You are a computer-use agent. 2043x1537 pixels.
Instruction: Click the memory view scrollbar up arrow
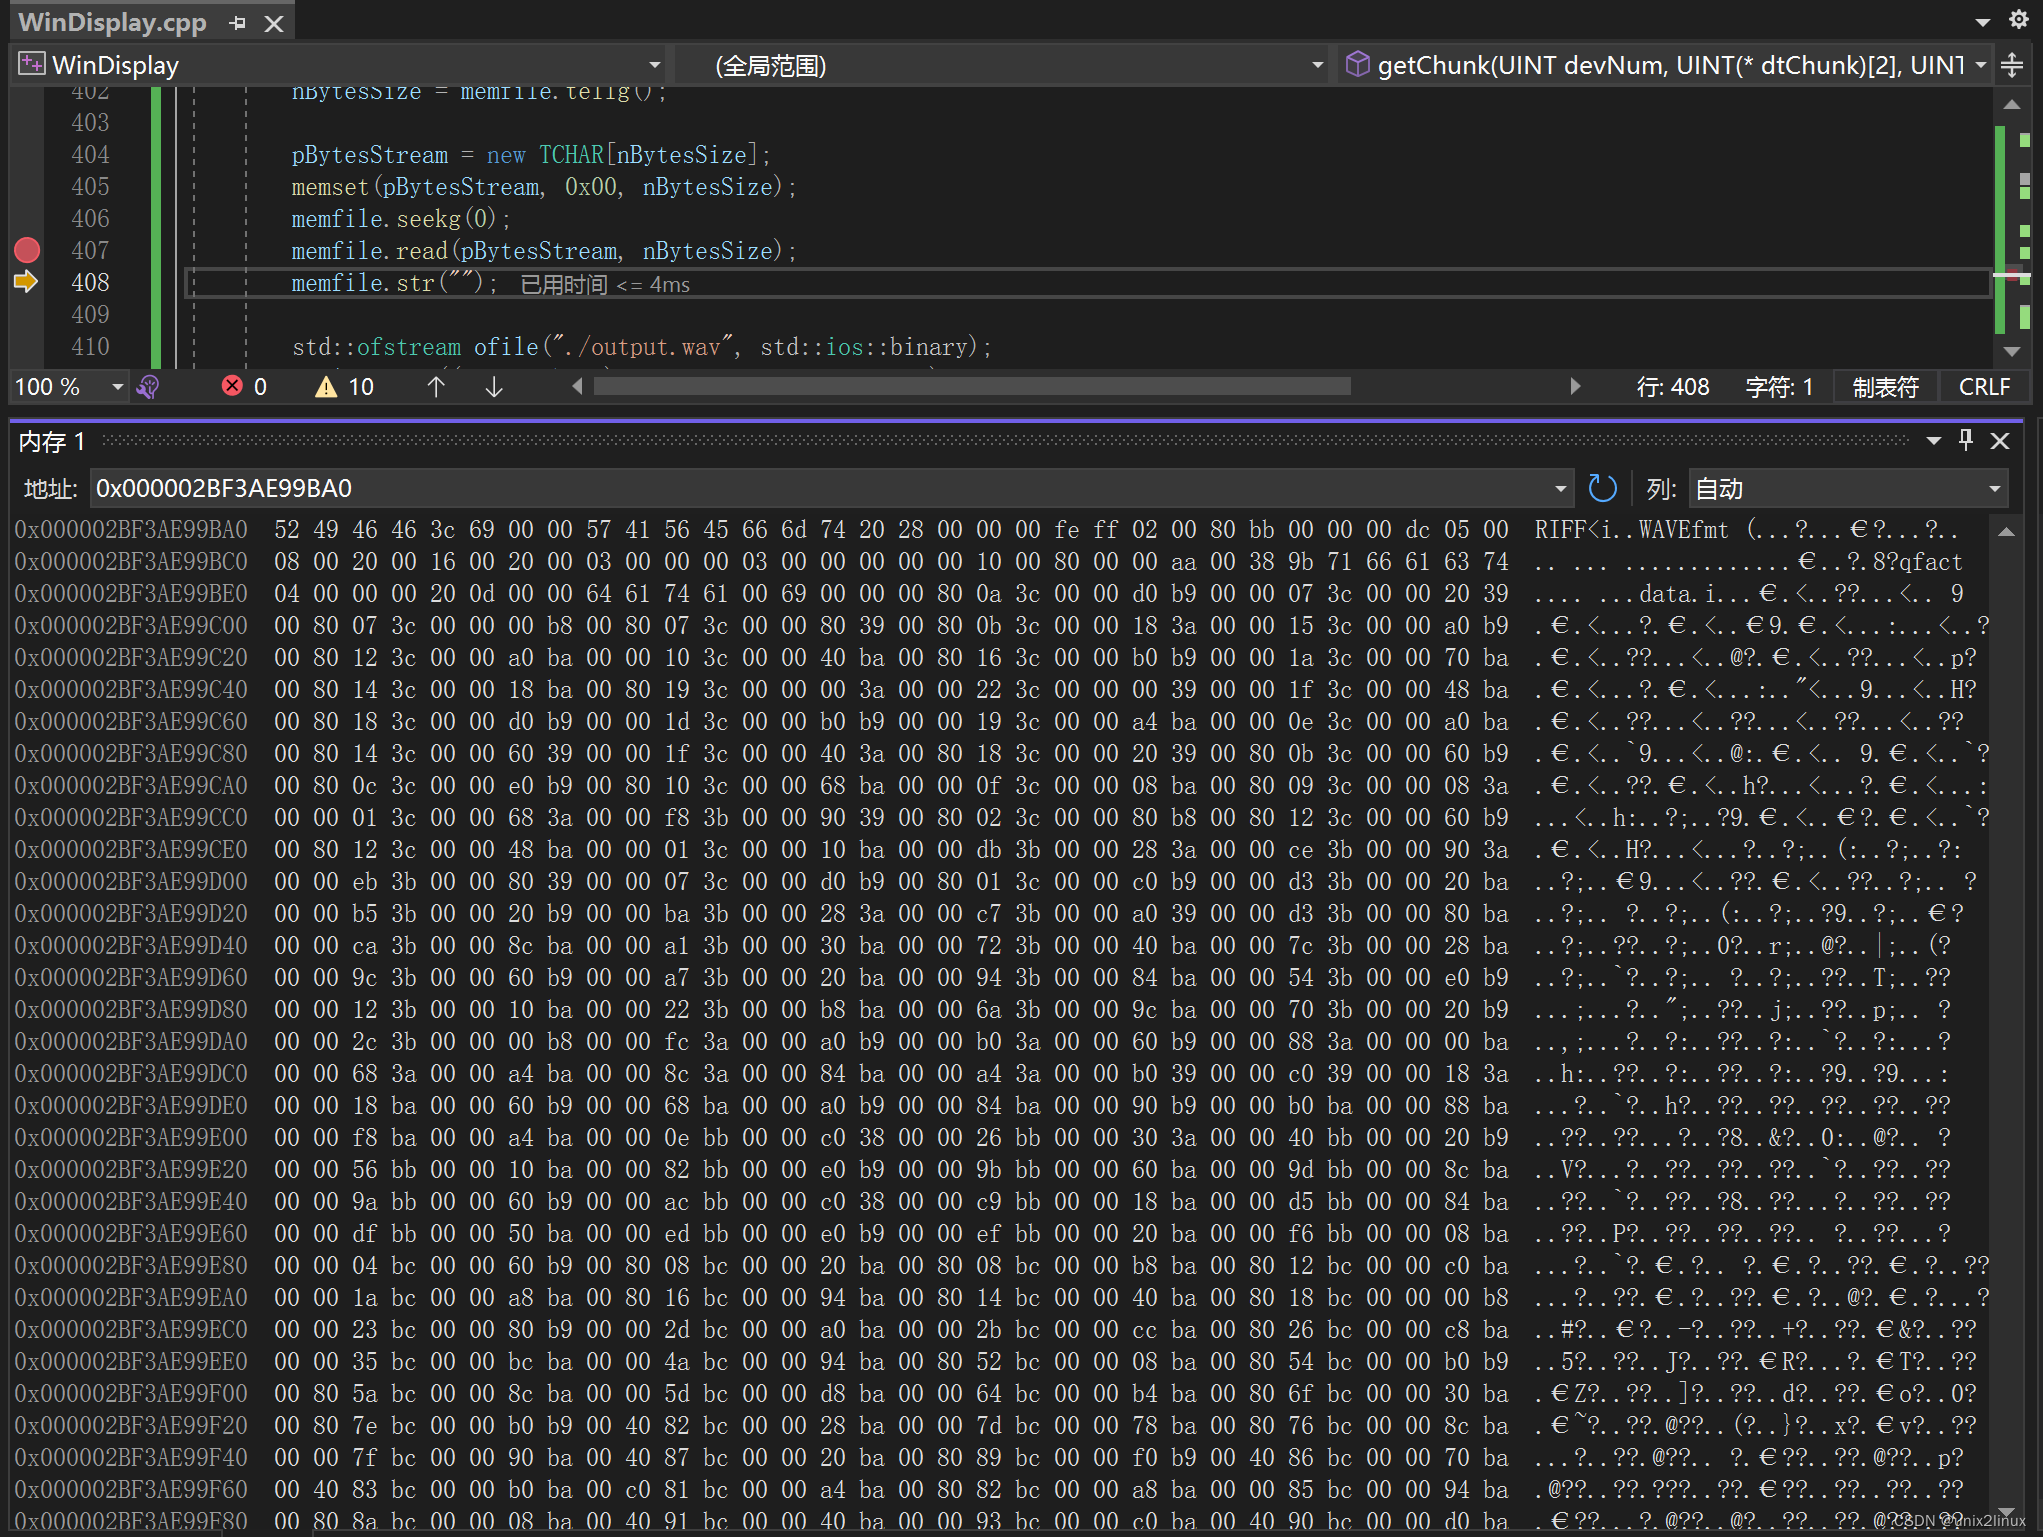pos(2006,532)
